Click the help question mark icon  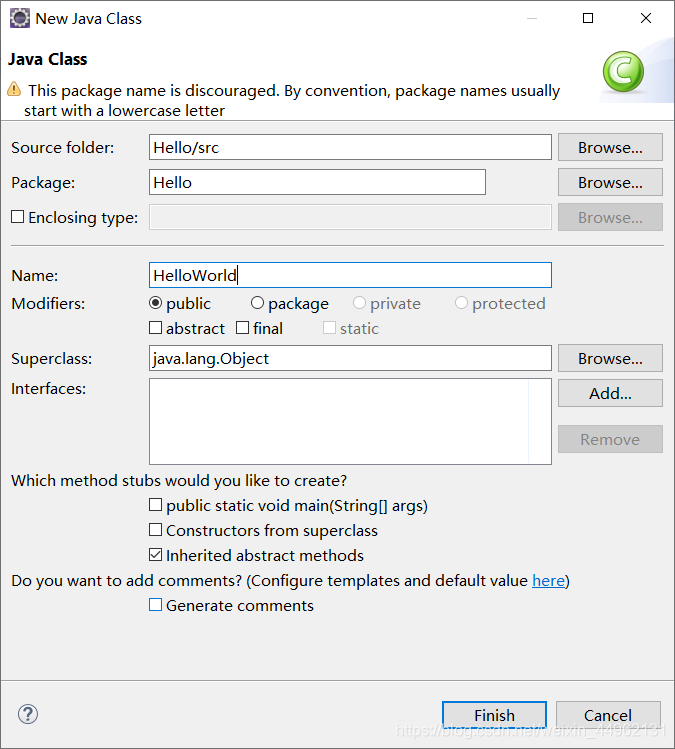click(28, 714)
